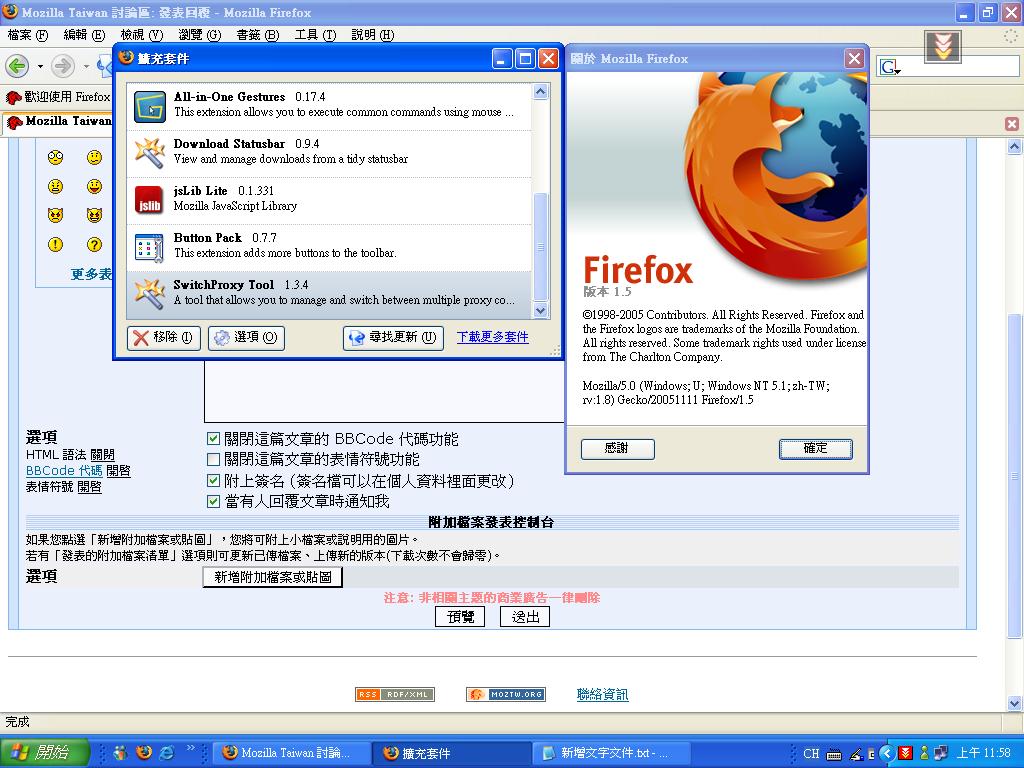Insert the right smiley in second emoticon row
Image resolution: width=1024 pixels, height=768 pixels.
click(x=95, y=187)
